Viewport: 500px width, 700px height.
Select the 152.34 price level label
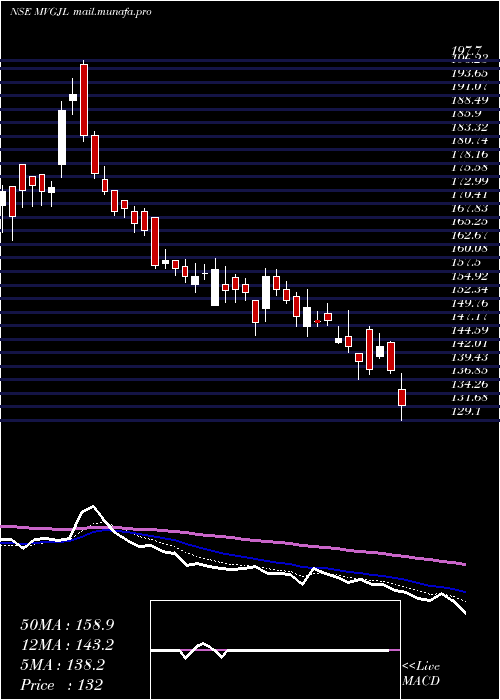469,290
